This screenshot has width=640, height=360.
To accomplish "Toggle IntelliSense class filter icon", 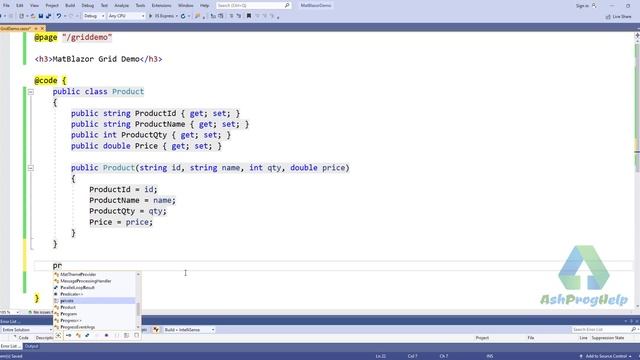I will coord(78,336).
